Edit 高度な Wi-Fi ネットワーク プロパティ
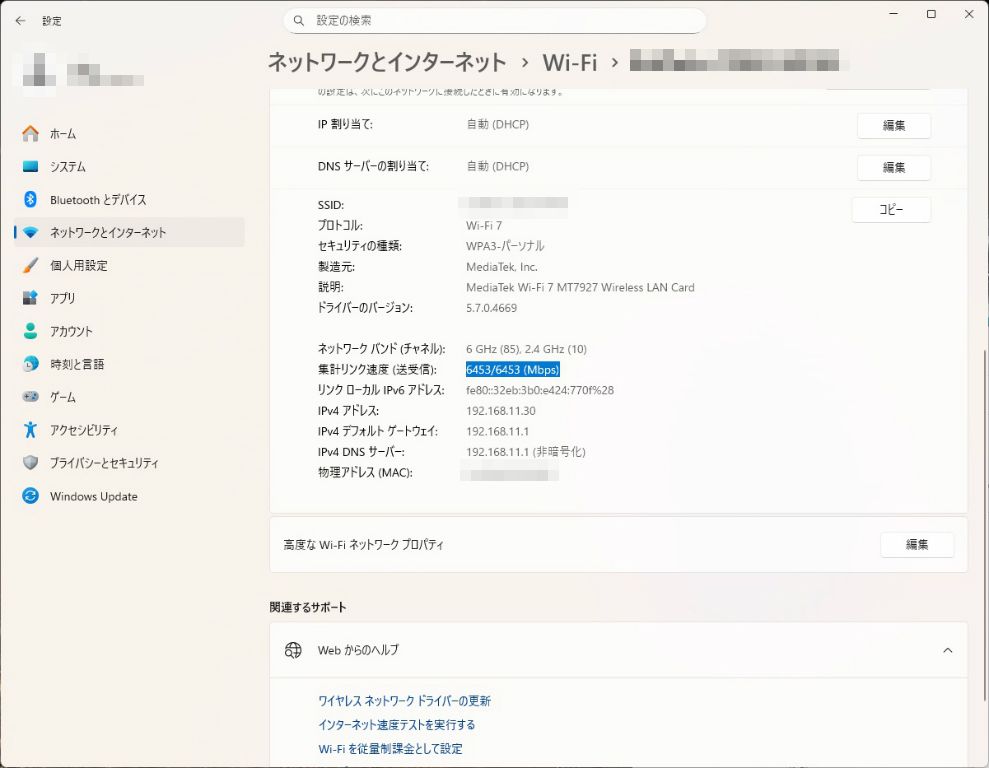 917,545
